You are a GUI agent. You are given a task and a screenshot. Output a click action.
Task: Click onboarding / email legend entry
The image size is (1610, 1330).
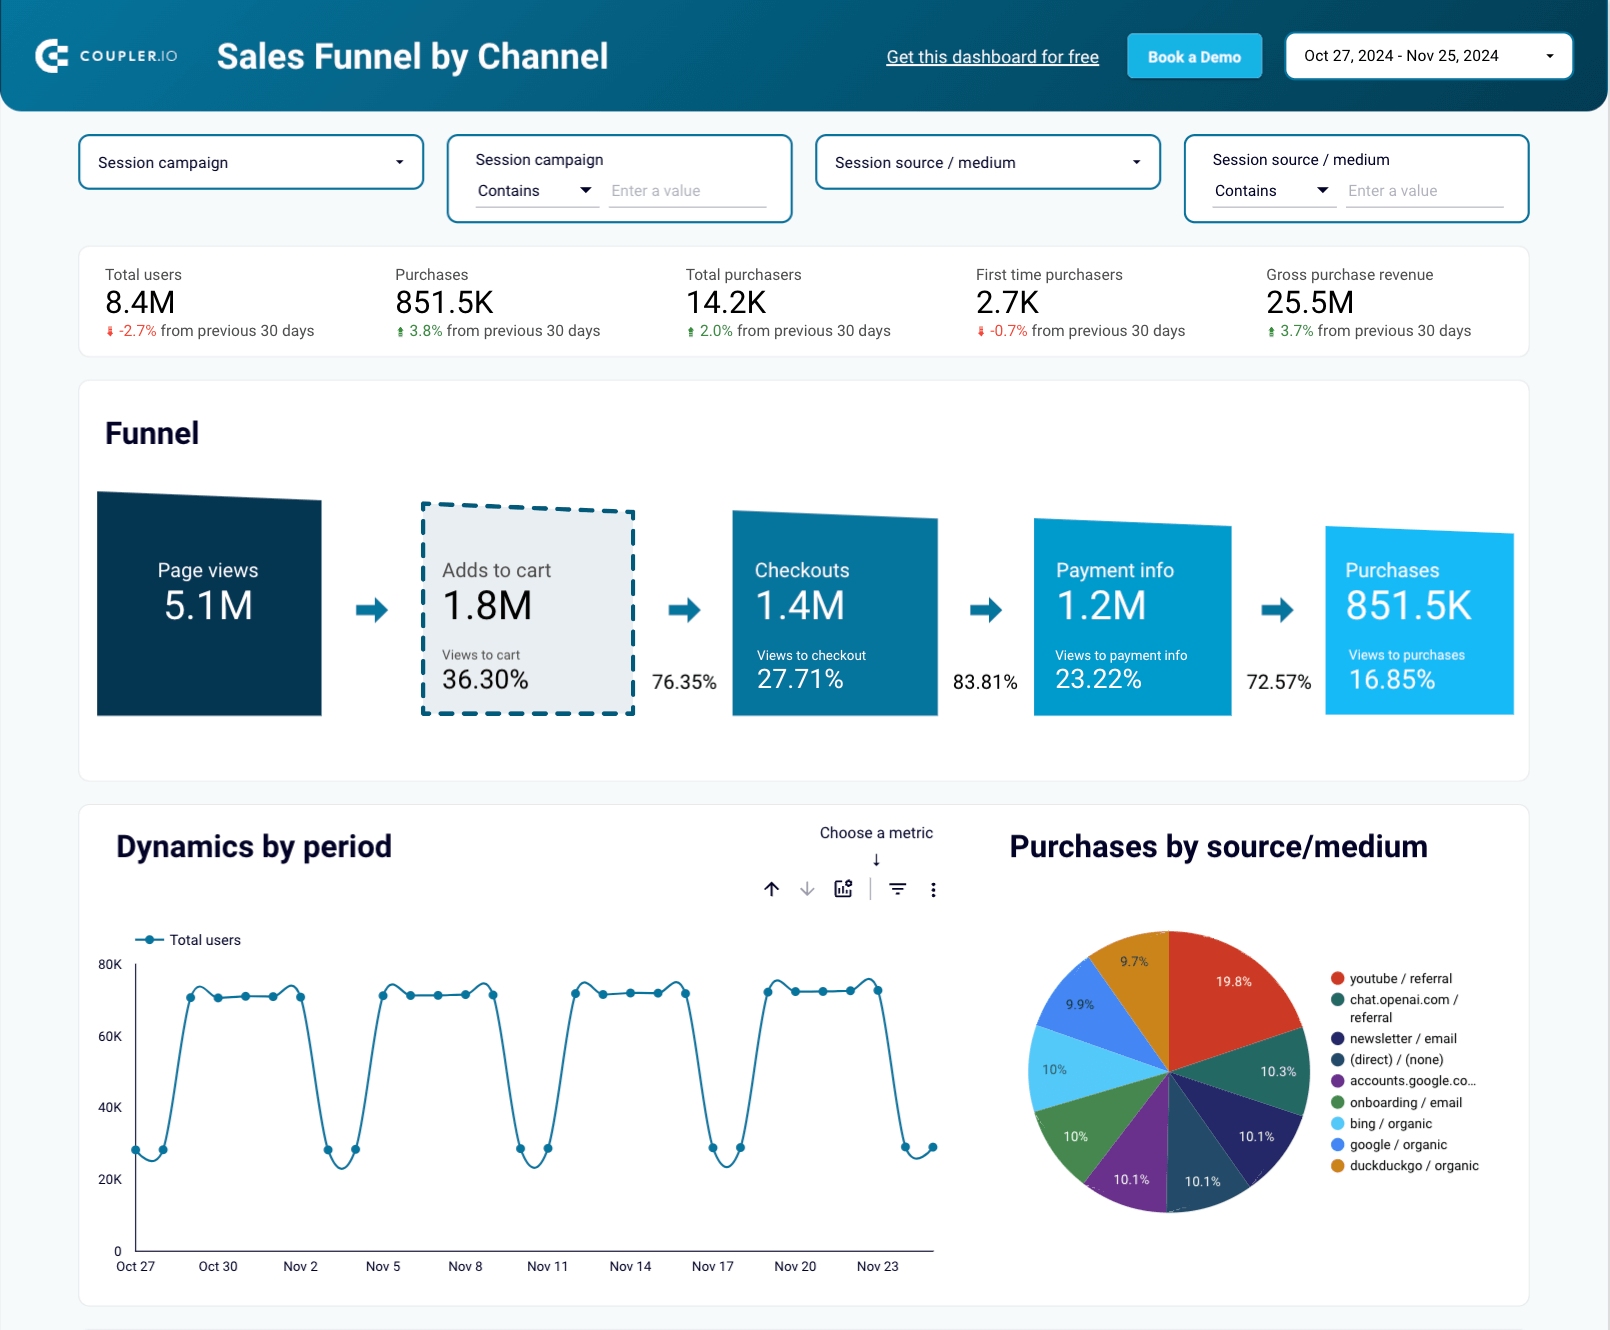coord(1396,1102)
